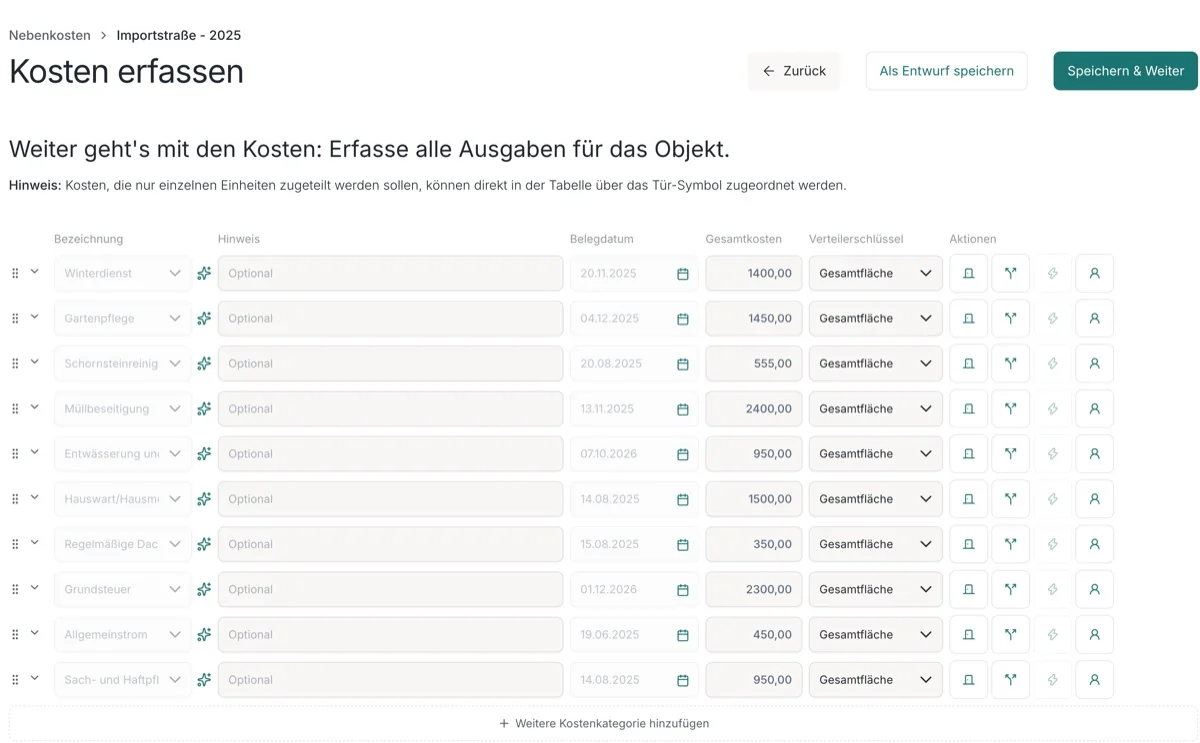This screenshot has width=1200, height=743.
Task: Click Speichern & Weiter
Action: pyautogui.click(x=1125, y=71)
